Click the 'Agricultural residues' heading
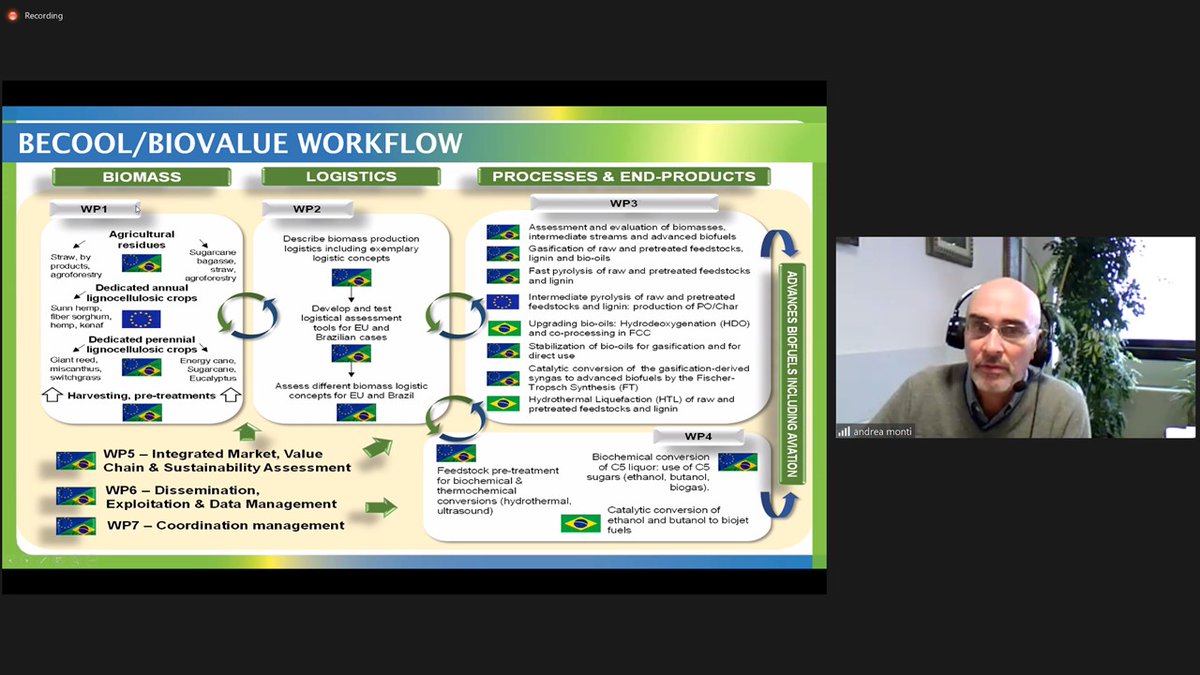This screenshot has width=1200, height=675. [x=141, y=239]
